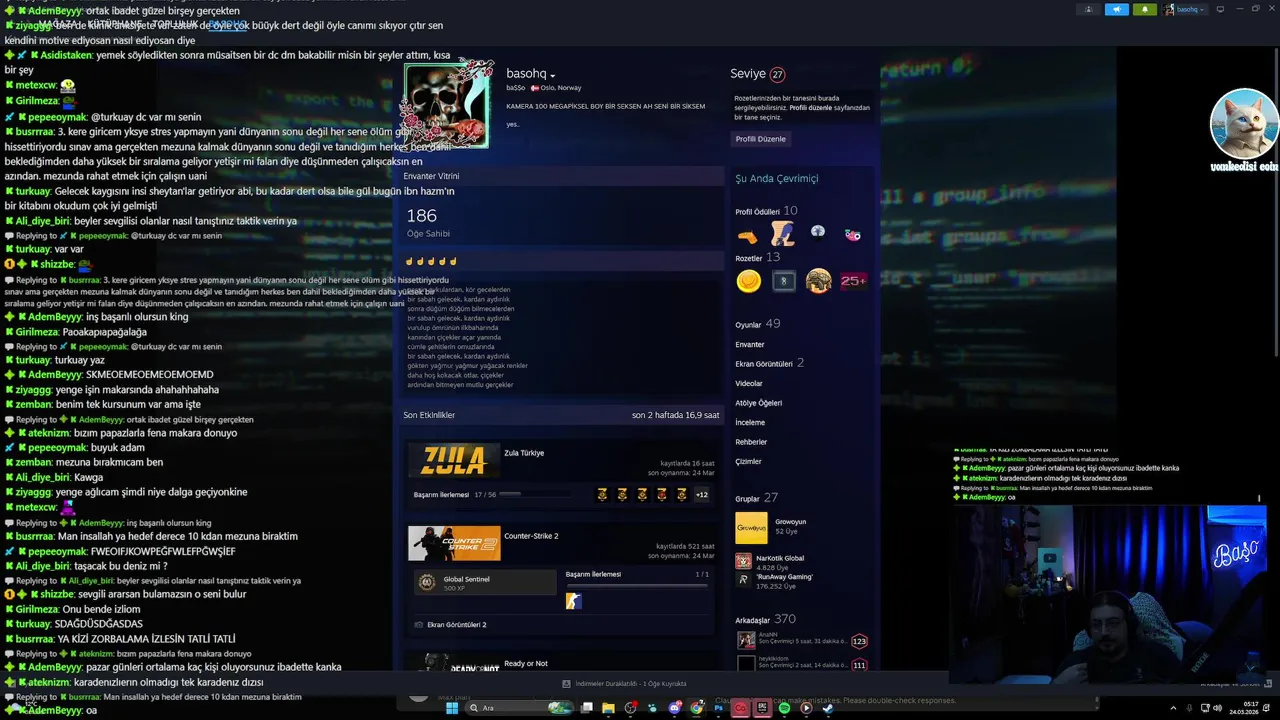This screenshot has height=720, width=1280.
Task: Click the third round badge icon
Action: [818, 282]
